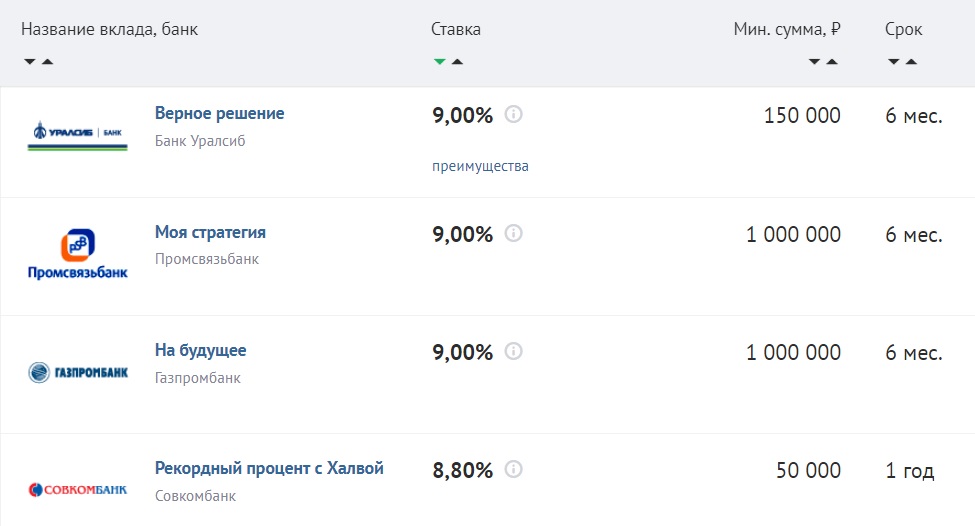Open rate info icon for На будущее

(x=514, y=351)
